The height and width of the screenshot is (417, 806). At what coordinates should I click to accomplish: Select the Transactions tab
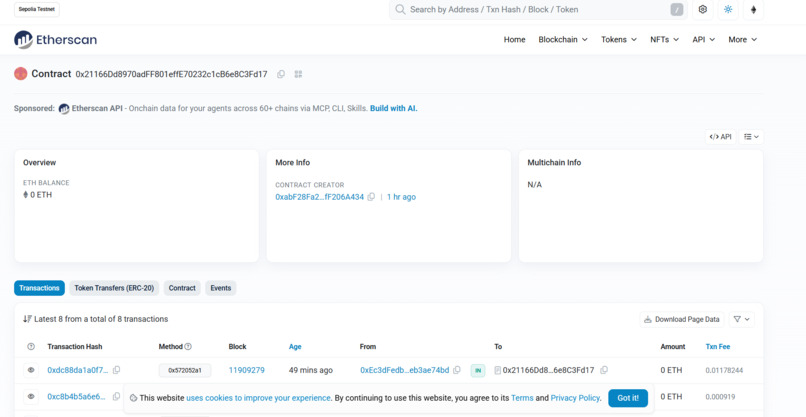pos(39,288)
